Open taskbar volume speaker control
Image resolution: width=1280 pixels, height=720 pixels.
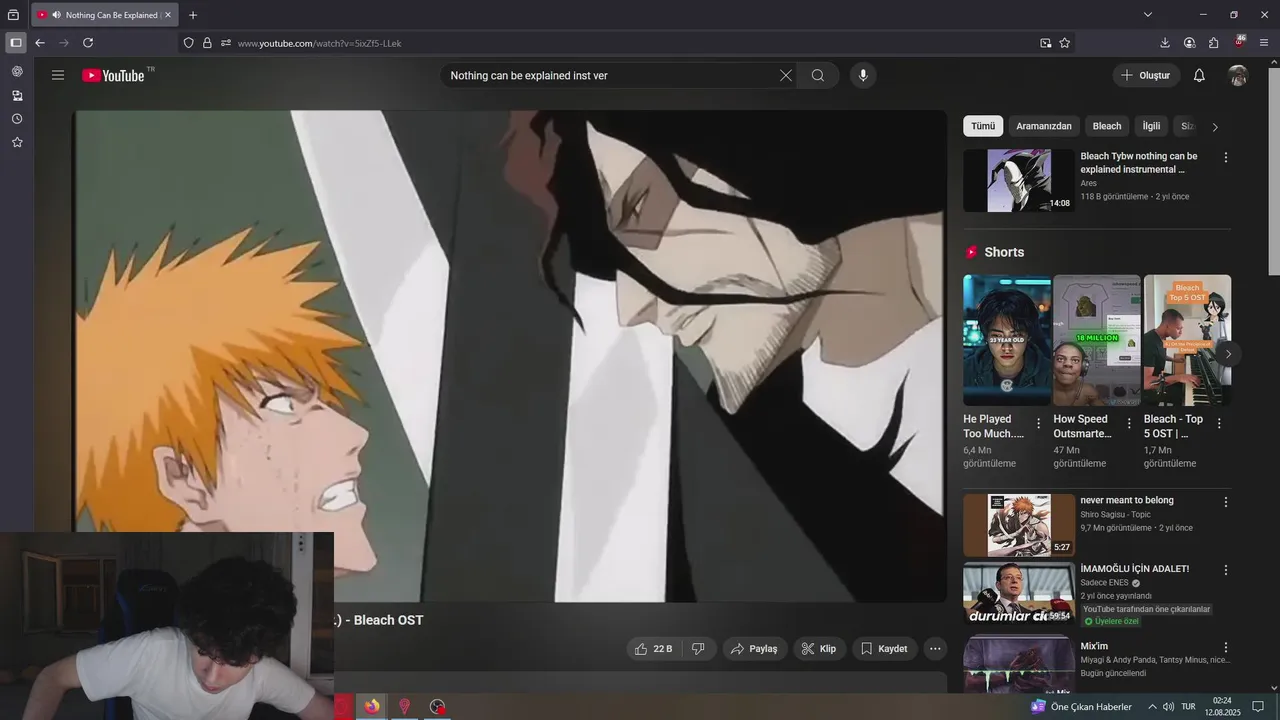(1168, 707)
